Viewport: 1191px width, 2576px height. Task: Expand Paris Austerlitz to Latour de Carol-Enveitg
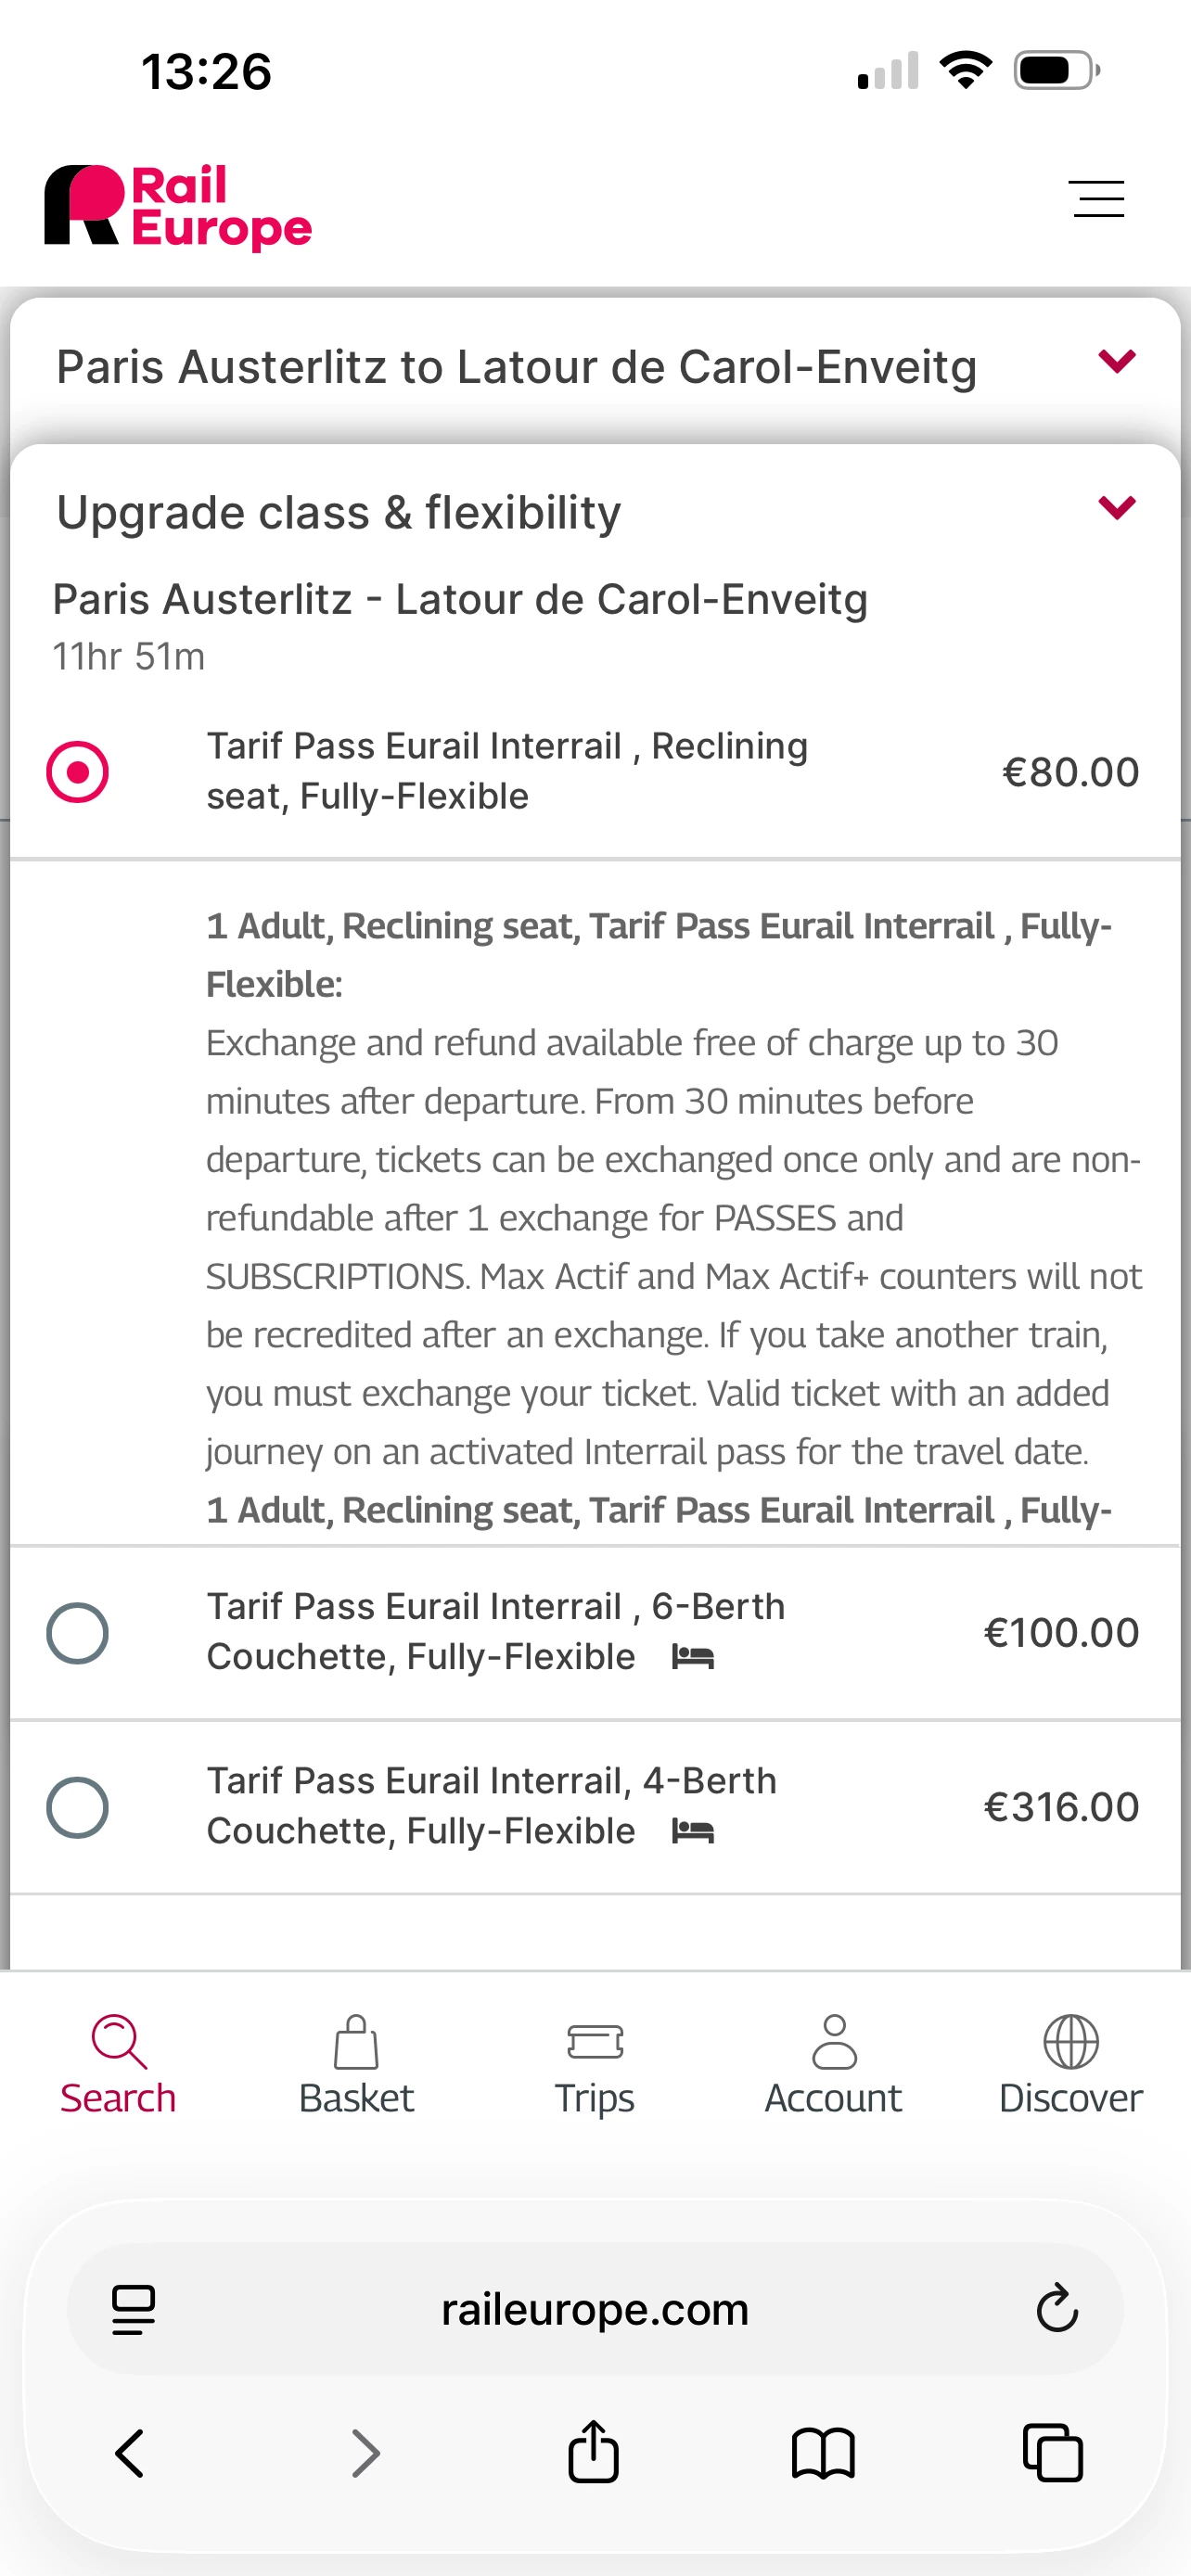coord(1116,362)
